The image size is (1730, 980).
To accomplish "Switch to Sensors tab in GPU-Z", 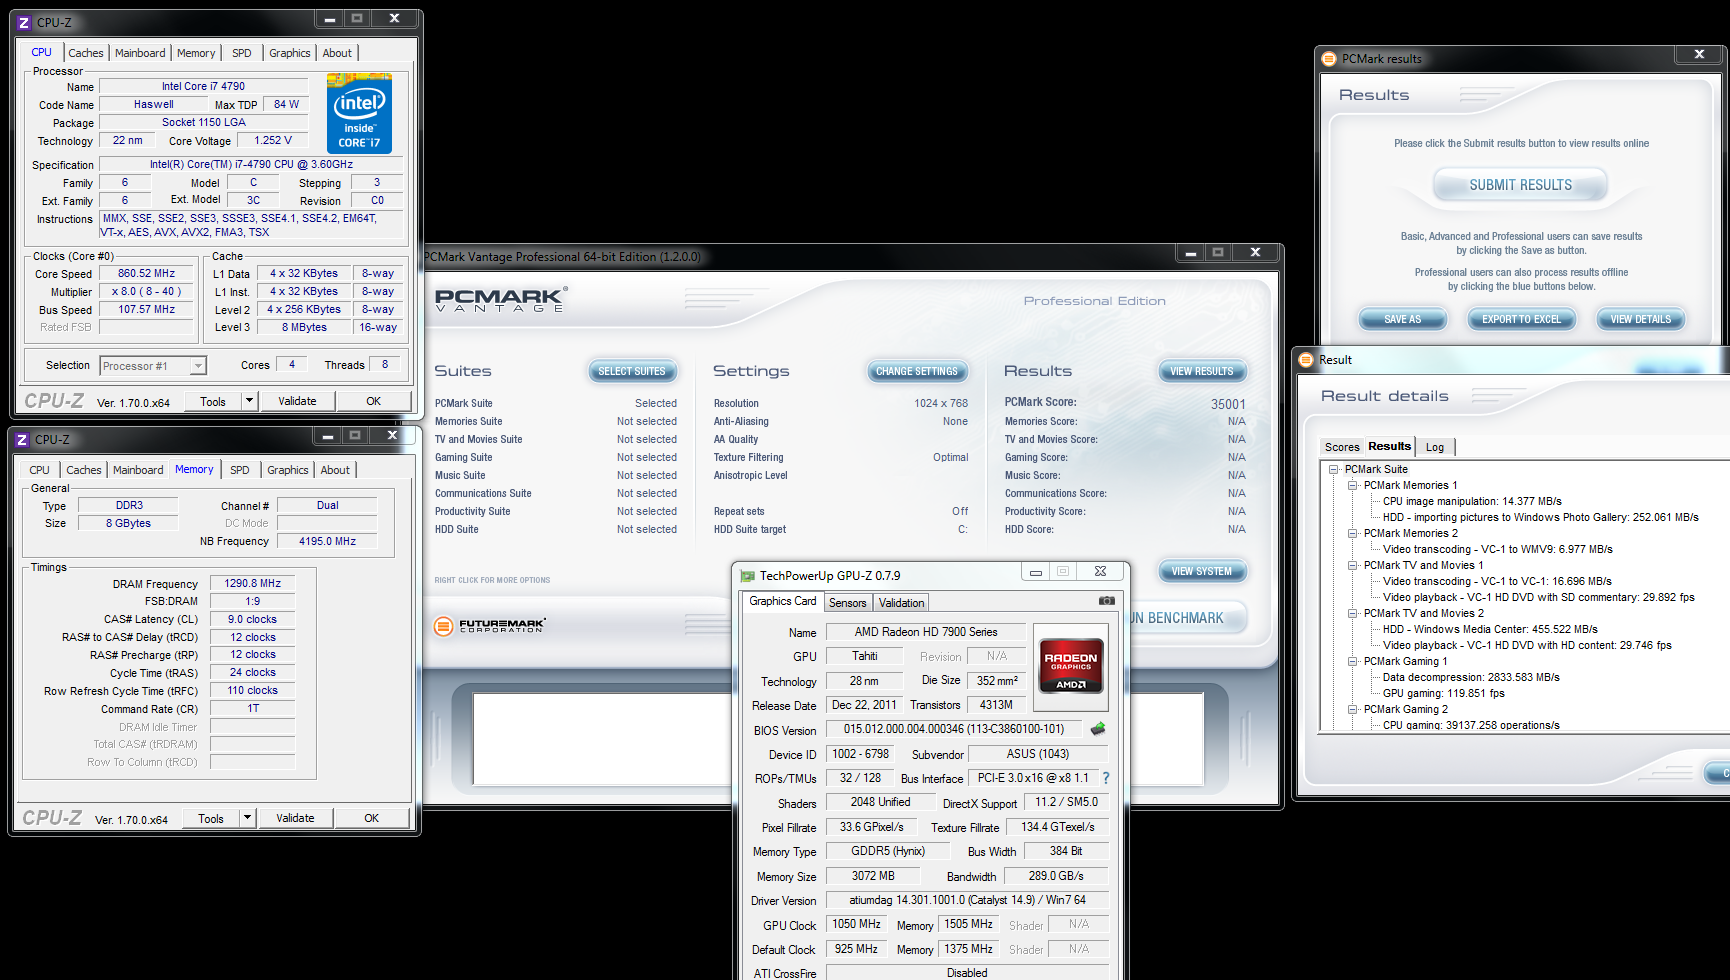I will coord(848,603).
